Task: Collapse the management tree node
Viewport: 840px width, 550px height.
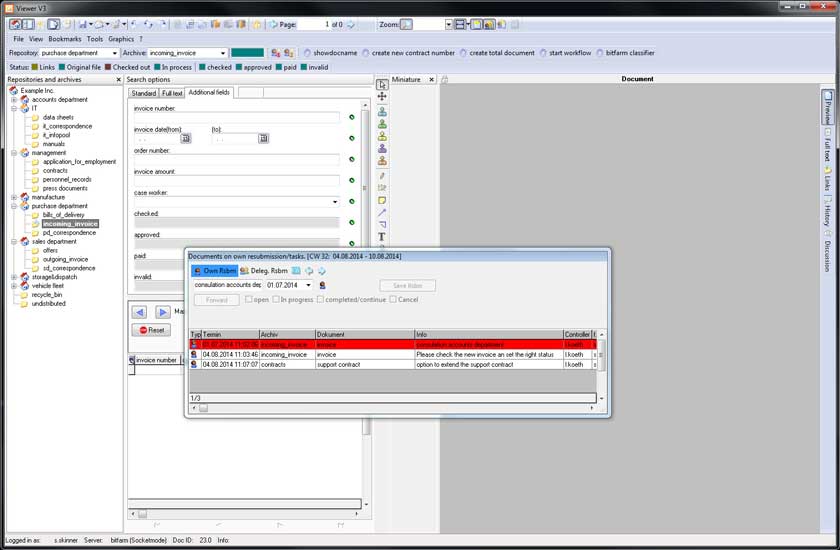Action: [14, 153]
